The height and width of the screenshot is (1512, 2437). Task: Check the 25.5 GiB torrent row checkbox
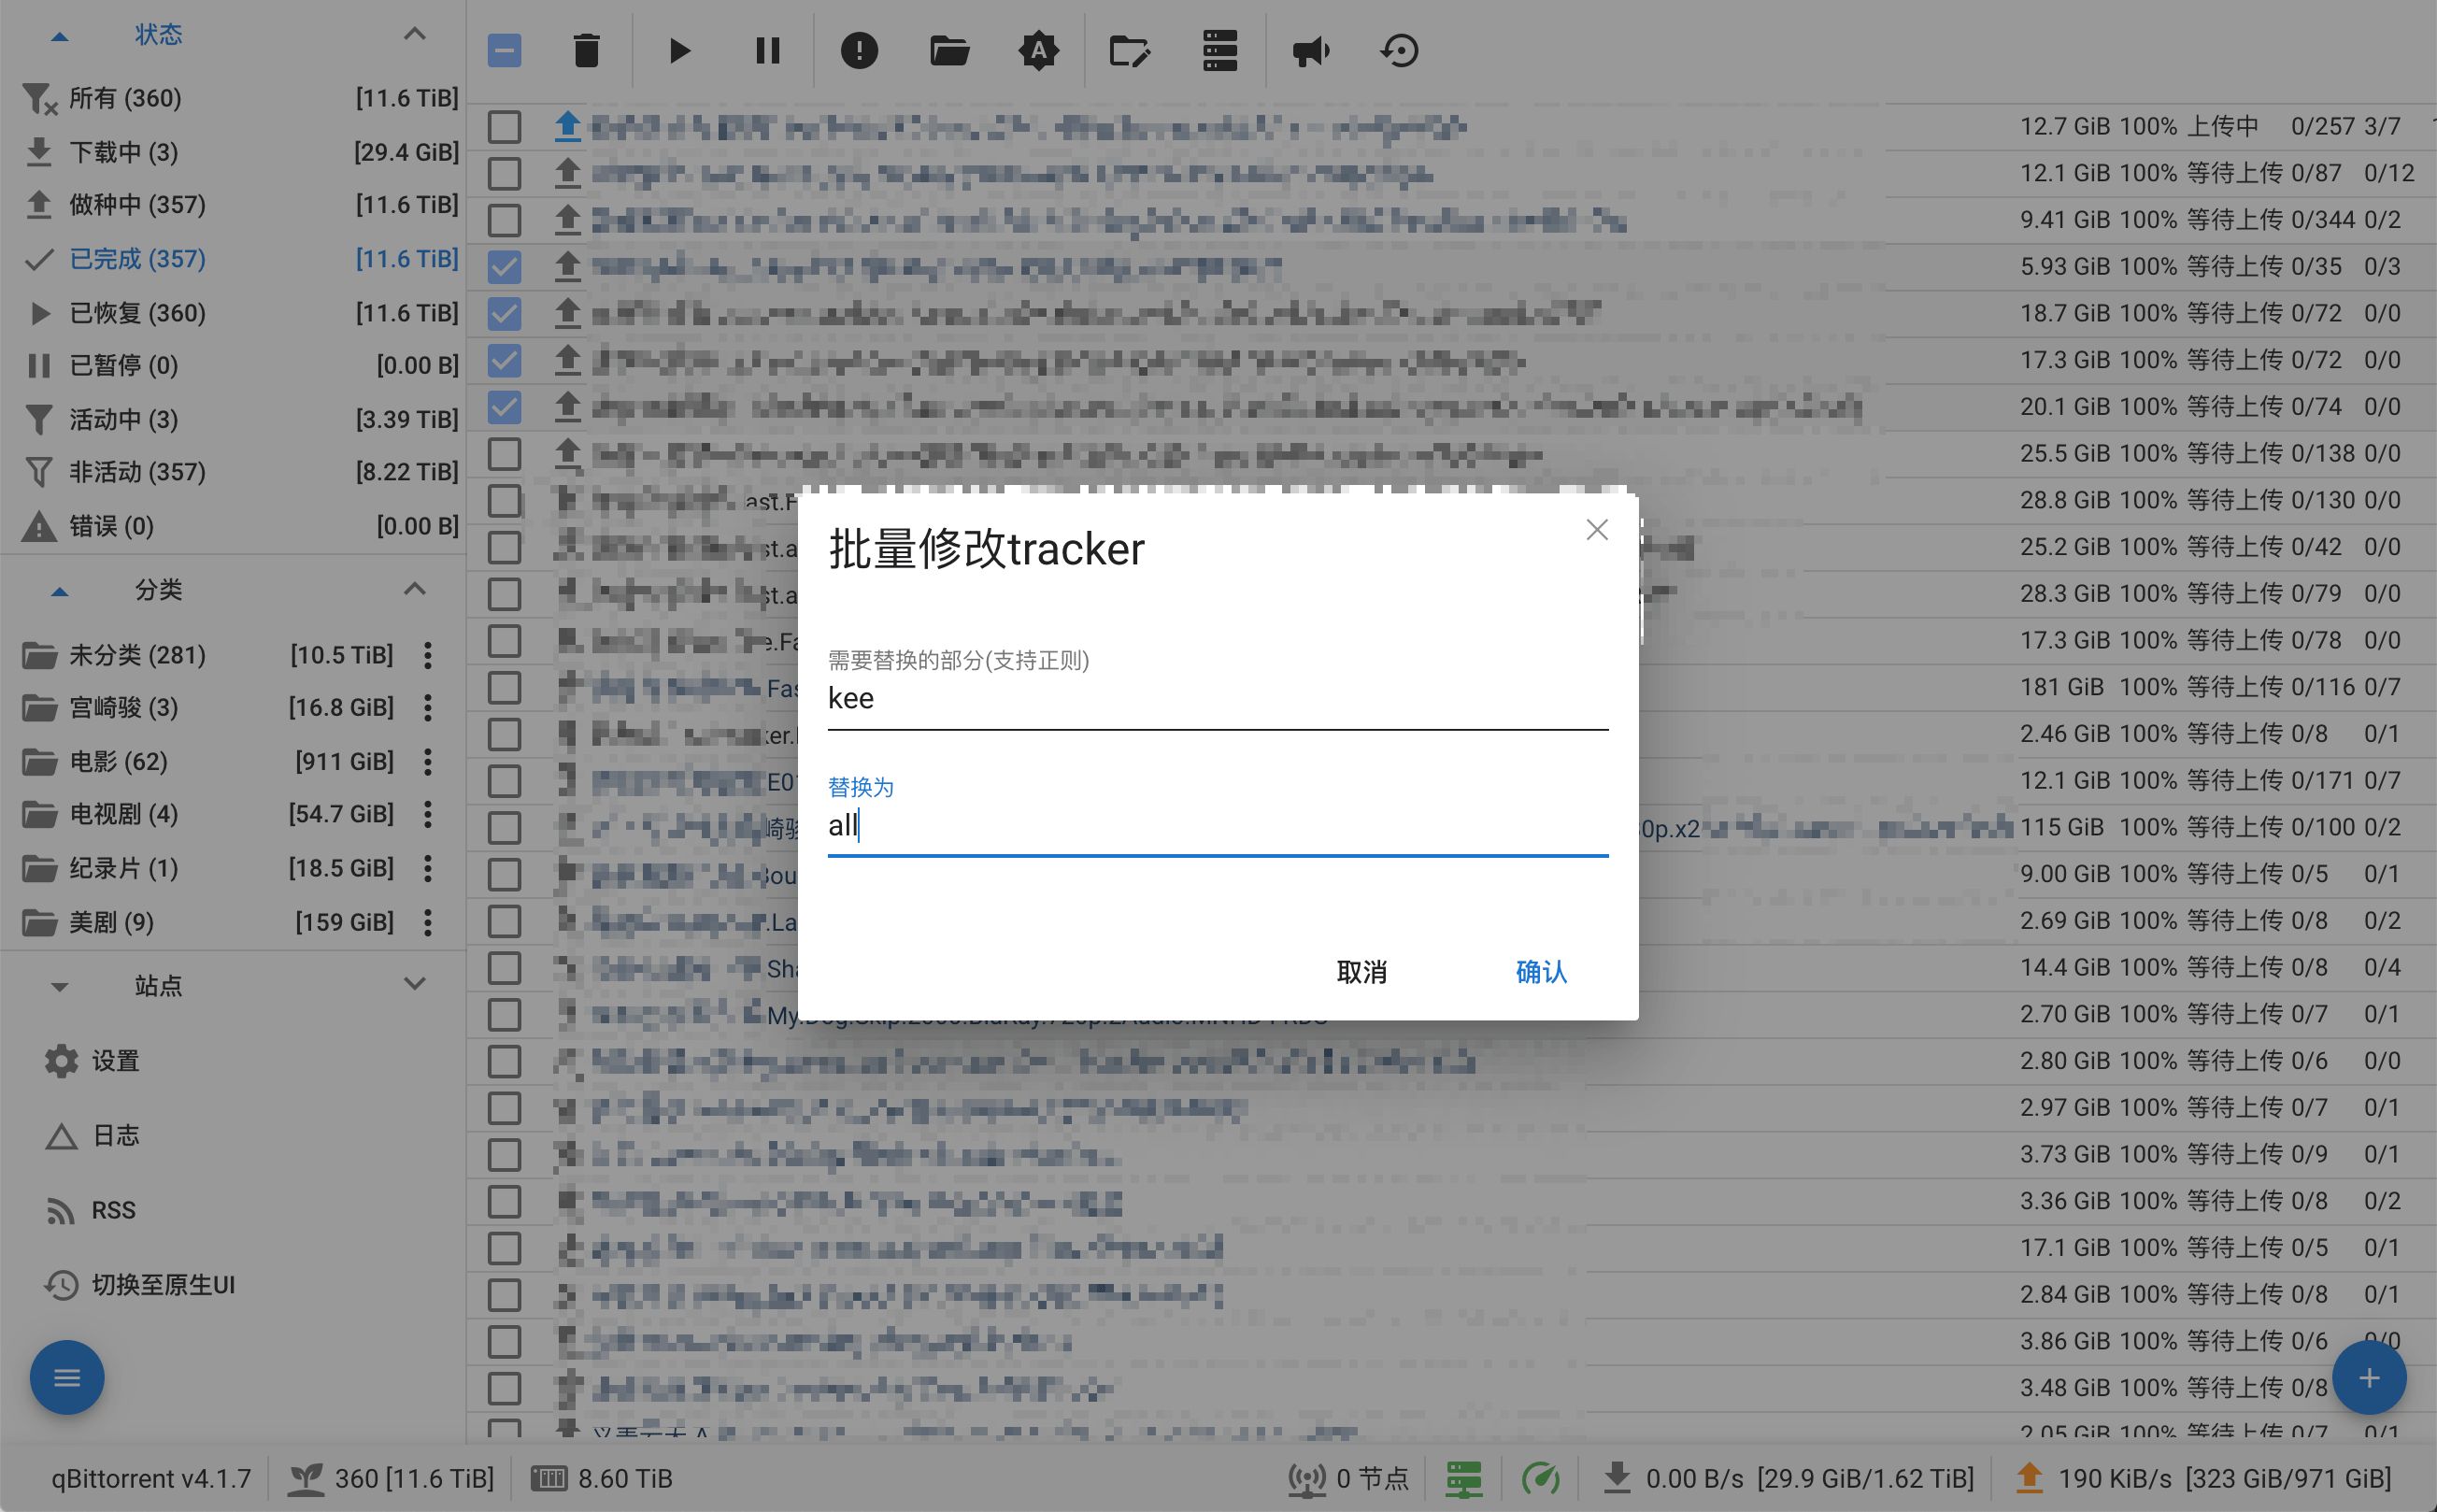(505, 454)
